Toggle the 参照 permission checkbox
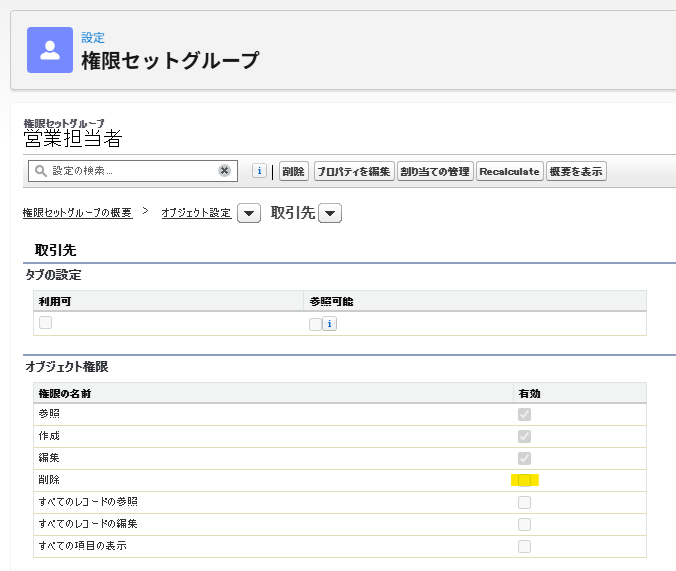Screen dimensions: 676x571 pyautogui.click(x=524, y=414)
